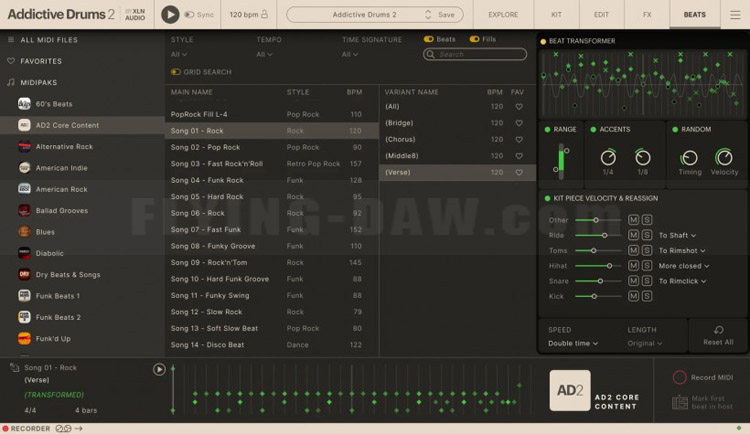Open the preset selector arrows
This screenshot has height=434, width=750.
point(428,15)
